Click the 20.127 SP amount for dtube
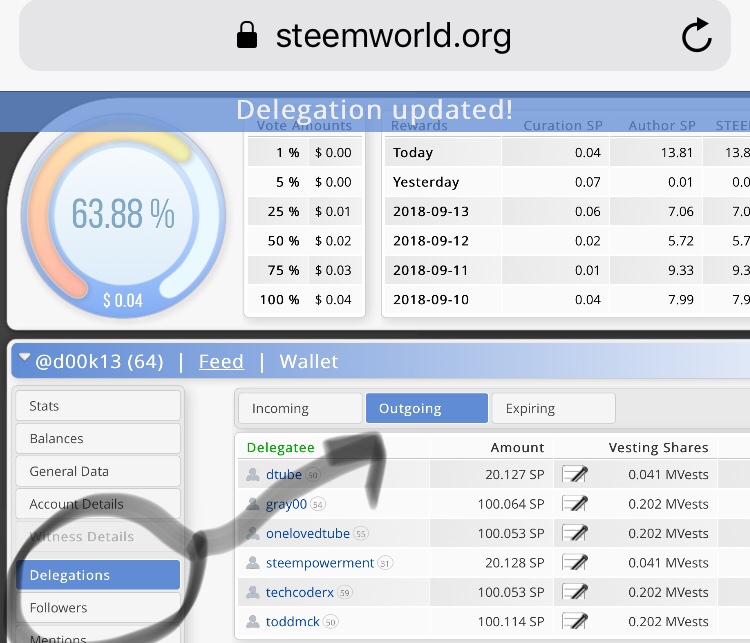The width and height of the screenshot is (750, 643). coord(515,474)
